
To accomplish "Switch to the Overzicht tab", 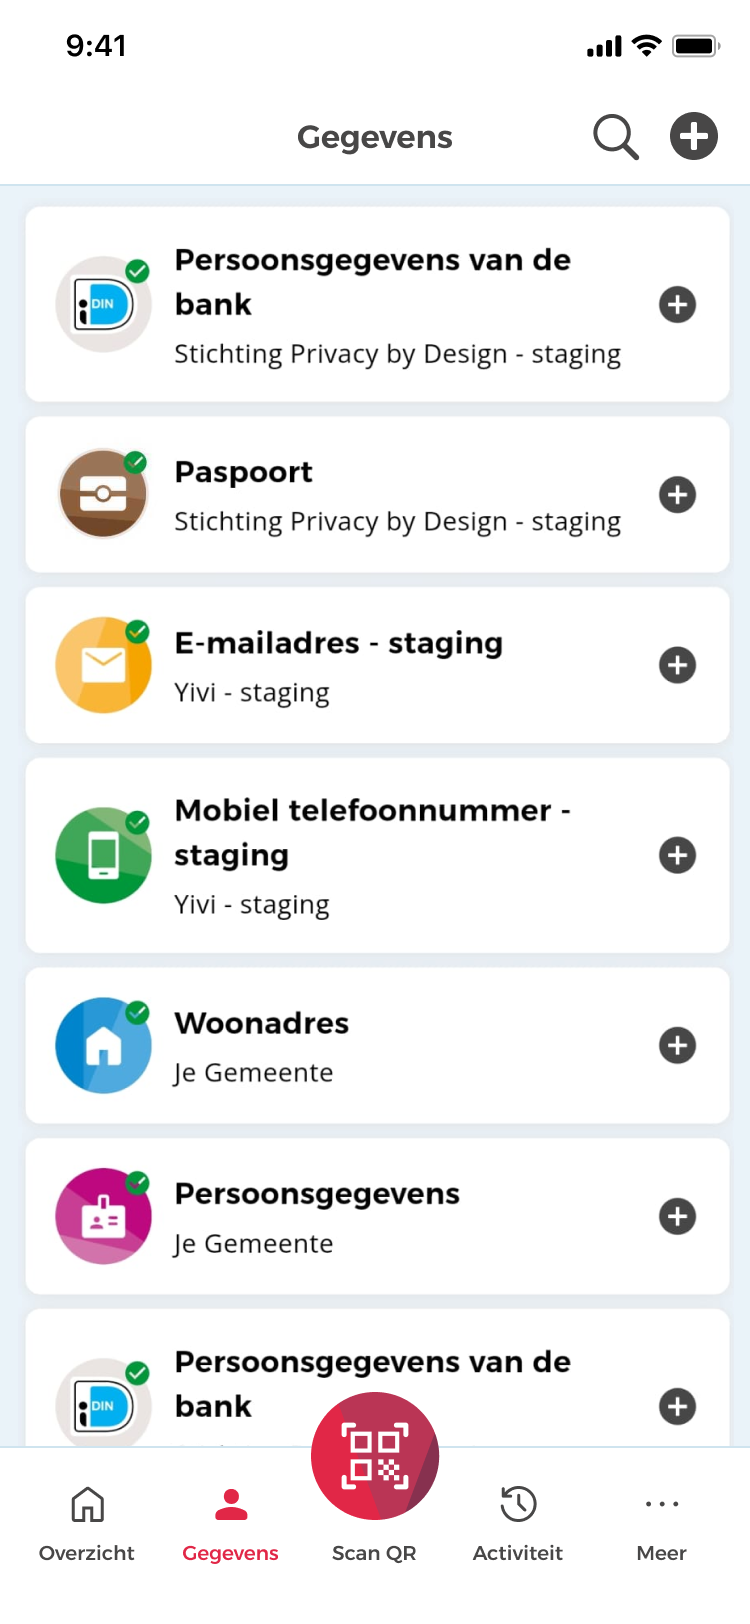I will pos(87,1523).
